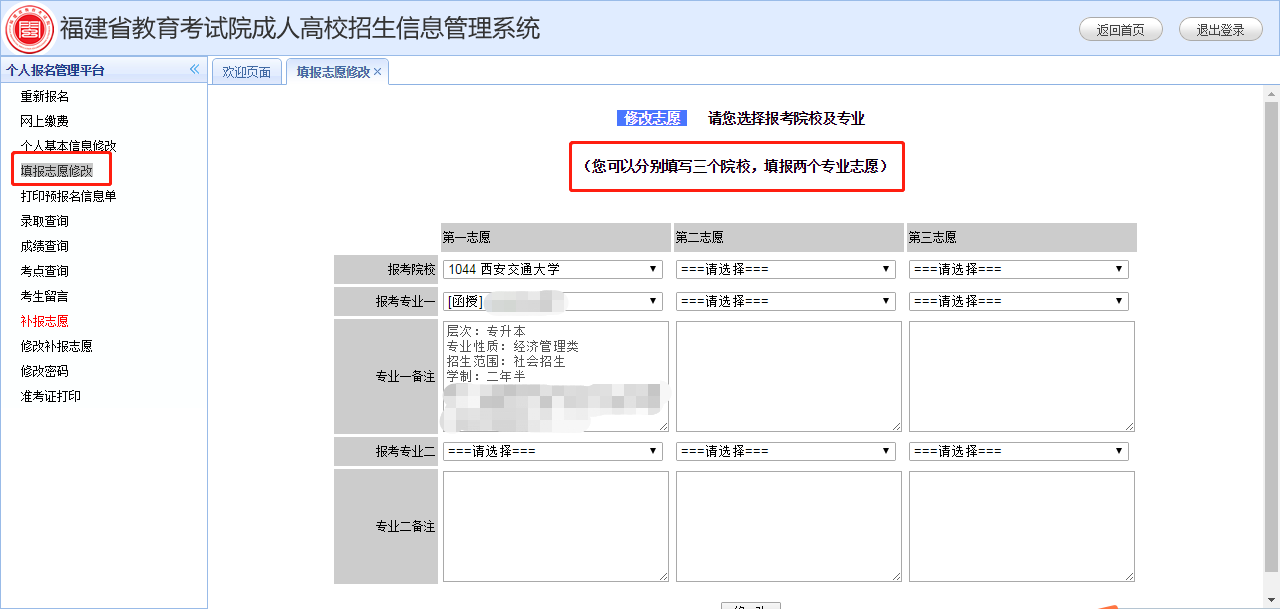Screen dimensions: 1280x609
Task: Expand 第二志愿 报考院校 dropdown
Action: click(x=785, y=269)
